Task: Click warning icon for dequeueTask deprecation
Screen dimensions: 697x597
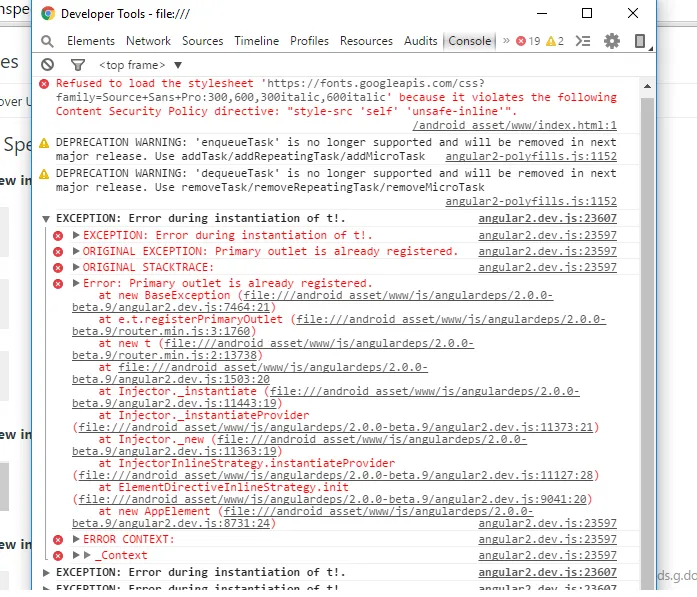Action: pyautogui.click(x=44, y=174)
